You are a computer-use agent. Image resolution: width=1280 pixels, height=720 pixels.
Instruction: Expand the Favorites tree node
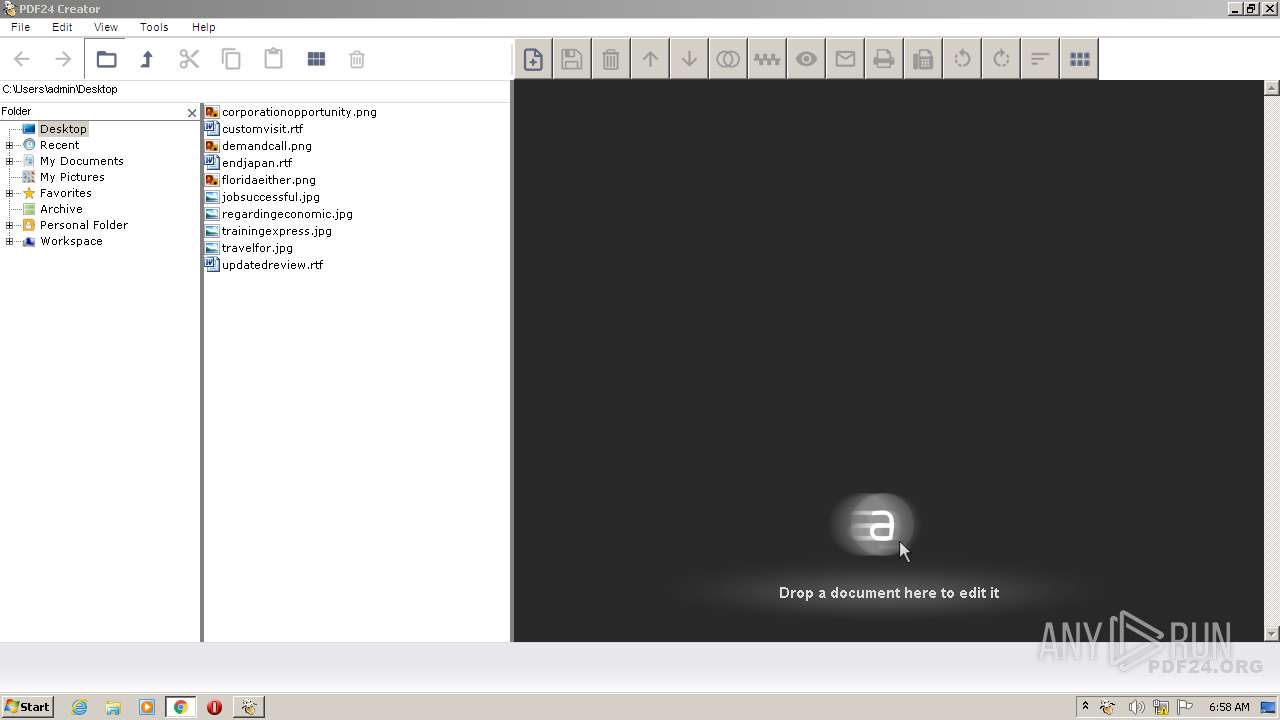tap(9, 193)
